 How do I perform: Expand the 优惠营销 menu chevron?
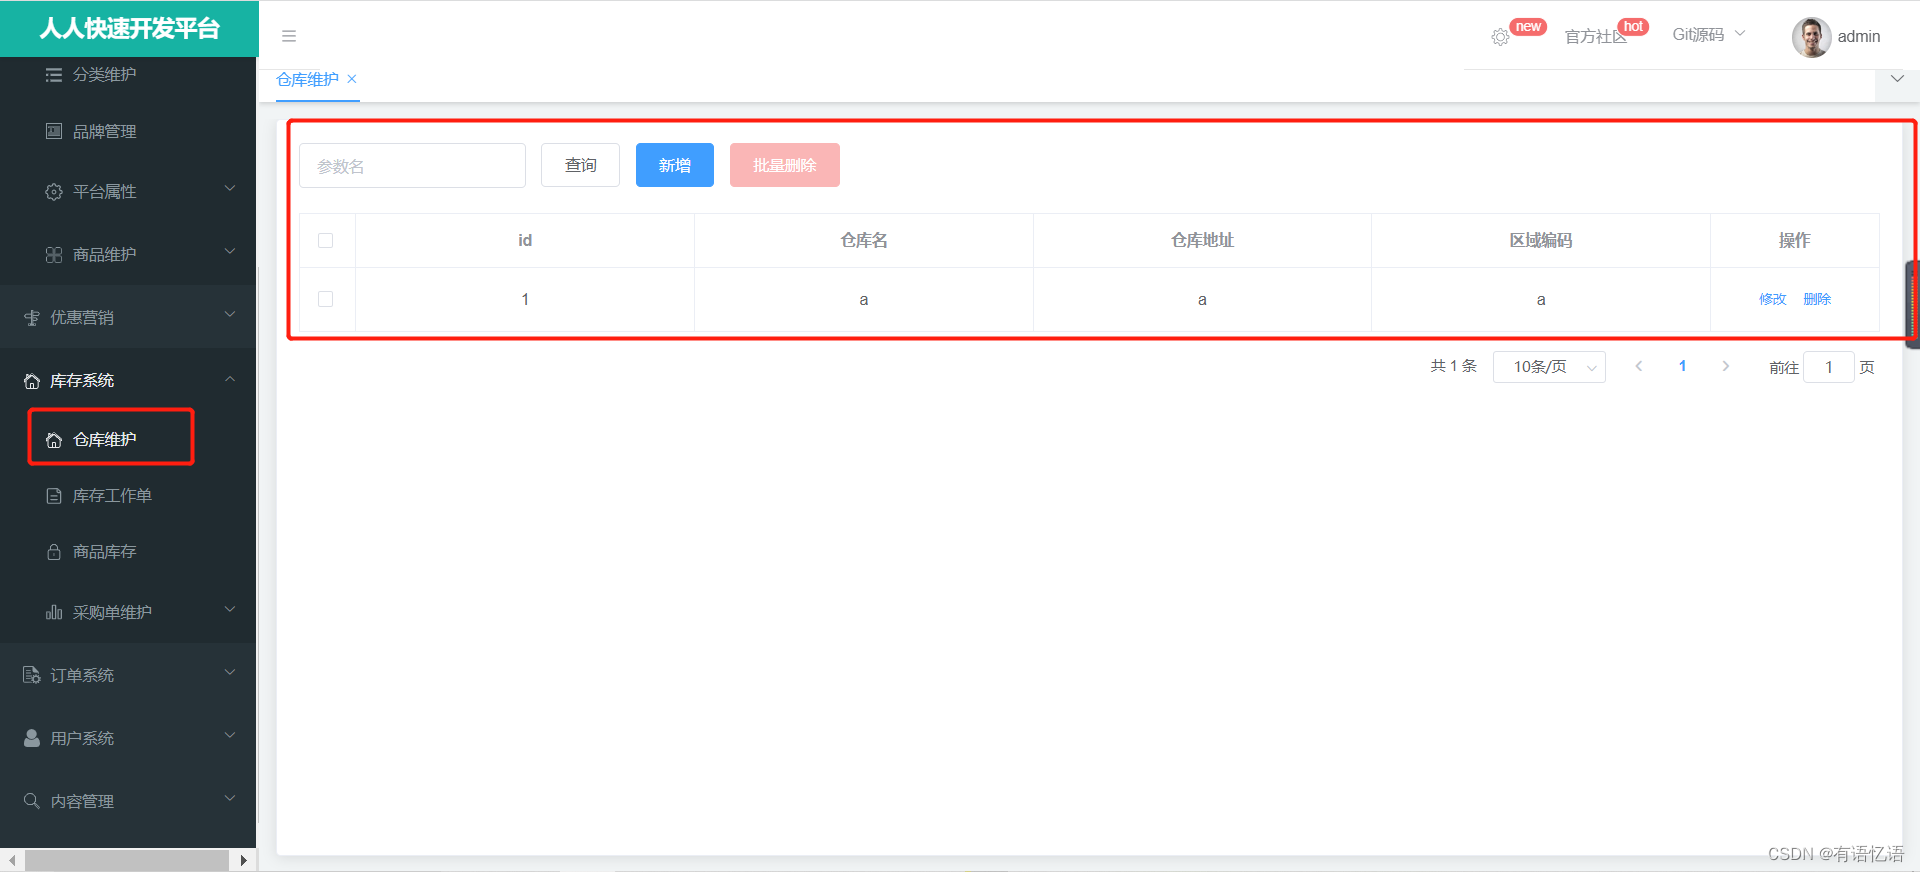(230, 314)
